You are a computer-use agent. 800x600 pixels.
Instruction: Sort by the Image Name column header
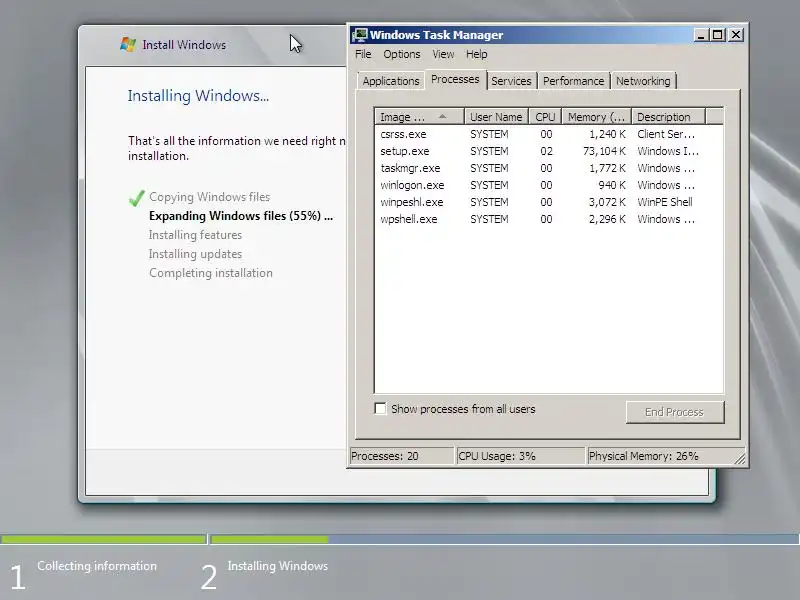click(418, 117)
